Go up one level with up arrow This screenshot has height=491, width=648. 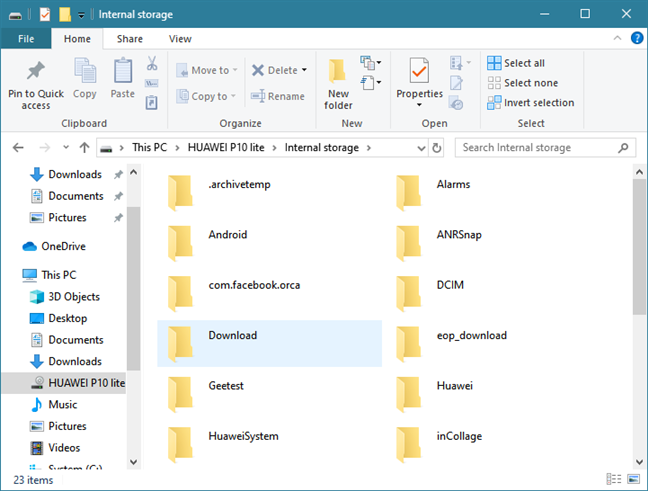tap(84, 148)
